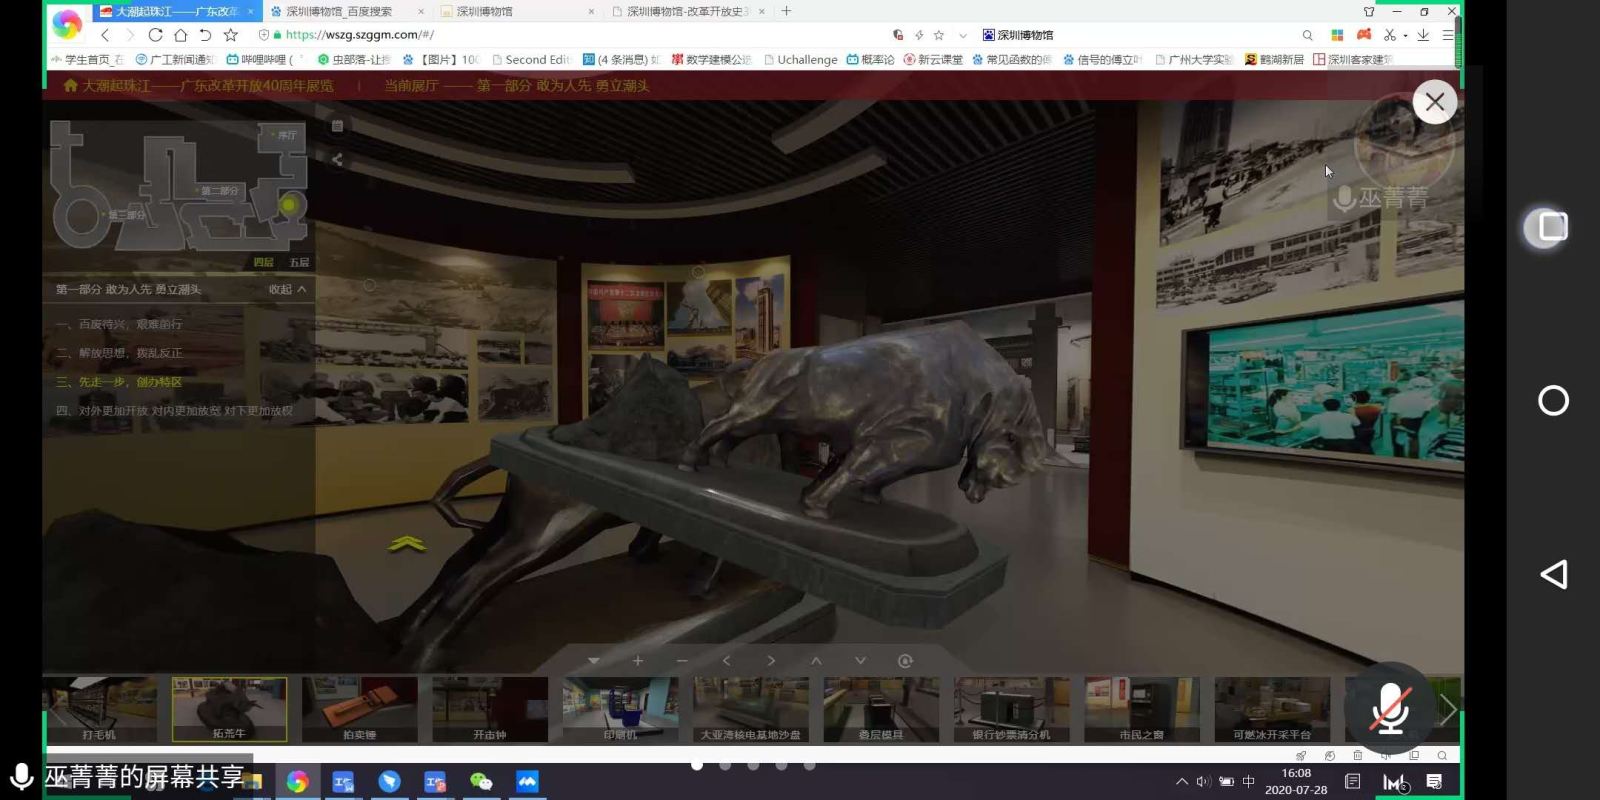The image size is (1600, 800).
Task: Open the Second Edit bookmark
Action: pyautogui.click(x=530, y=59)
